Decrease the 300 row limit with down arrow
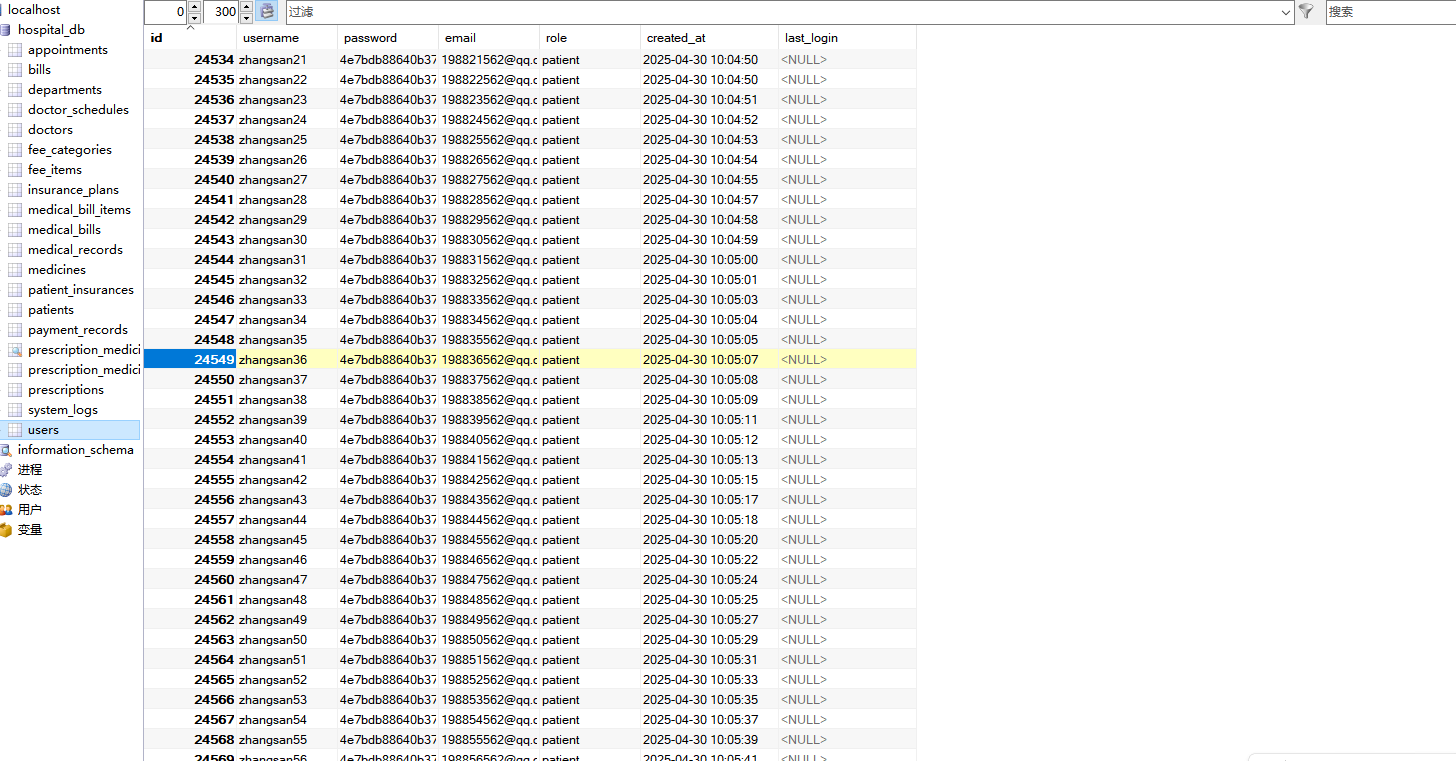Screen dimensions: 1456x761 coord(246,18)
